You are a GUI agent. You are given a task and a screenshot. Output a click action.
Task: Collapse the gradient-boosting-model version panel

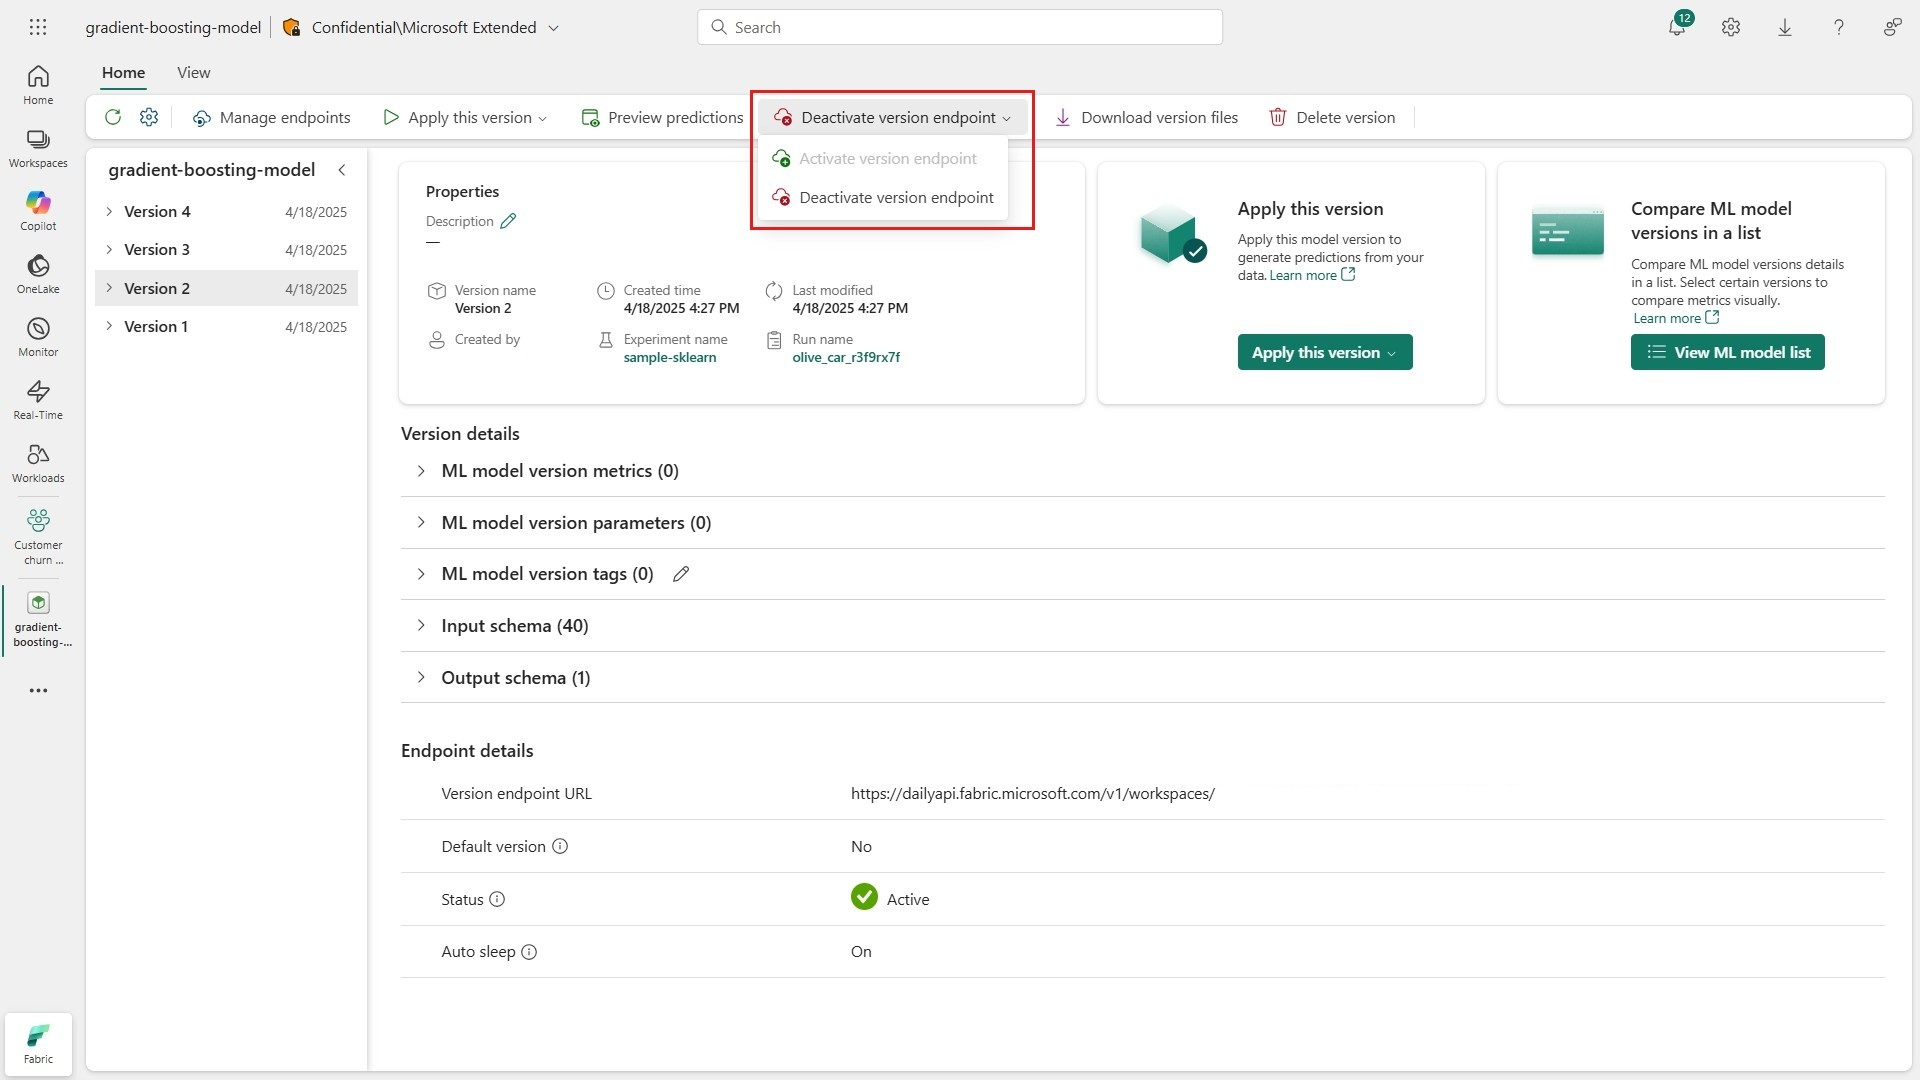click(x=342, y=170)
